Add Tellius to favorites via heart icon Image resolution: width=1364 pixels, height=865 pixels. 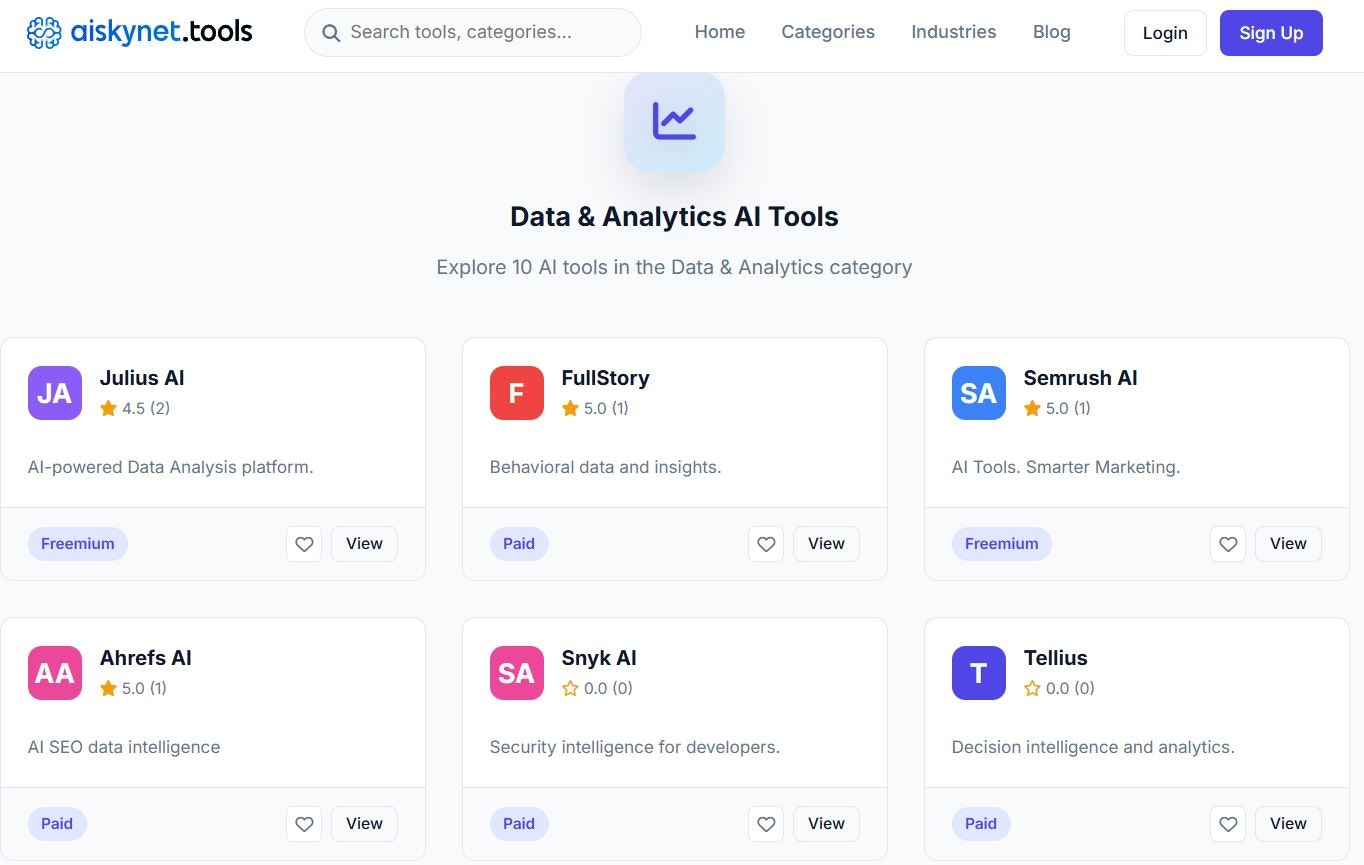[1228, 824]
